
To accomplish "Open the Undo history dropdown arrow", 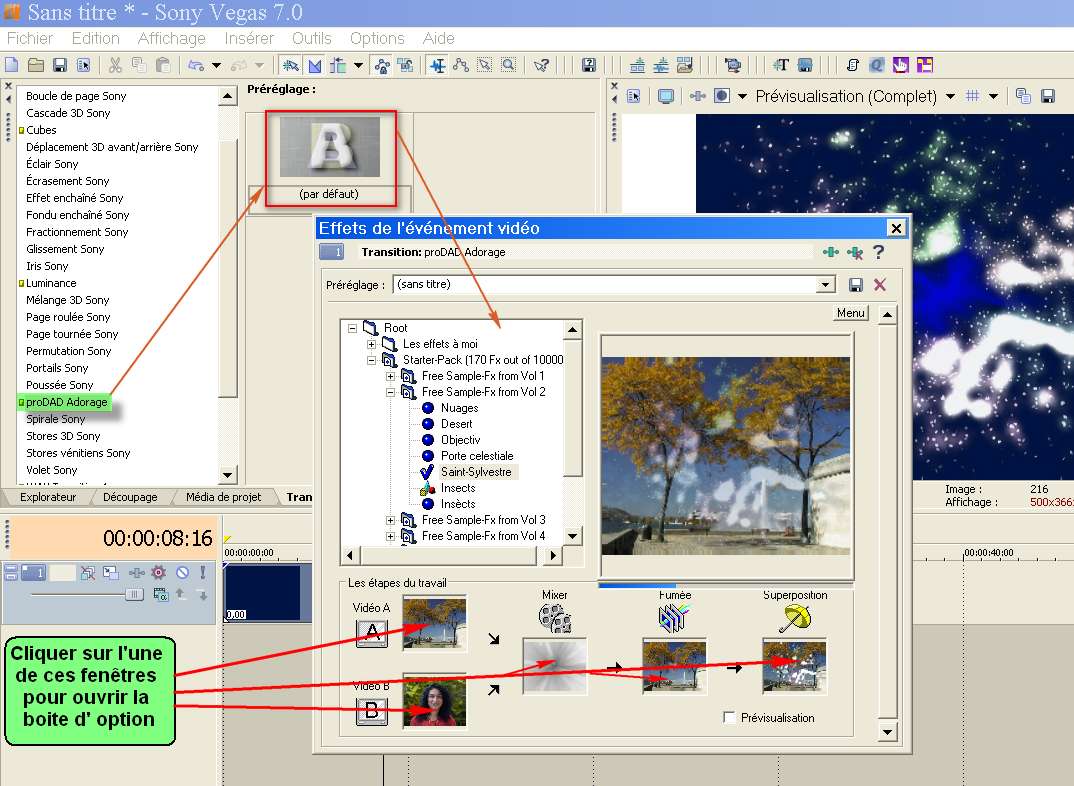I will coord(216,66).
